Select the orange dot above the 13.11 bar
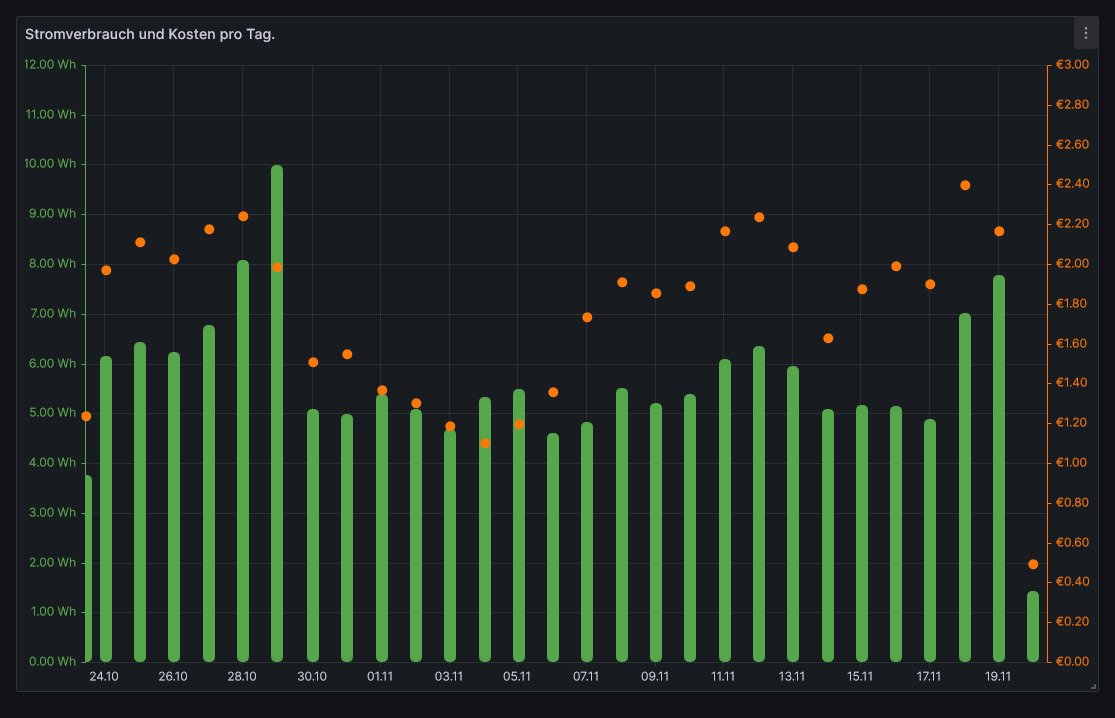The image size is (1115, 718). [x=793, y=247]
